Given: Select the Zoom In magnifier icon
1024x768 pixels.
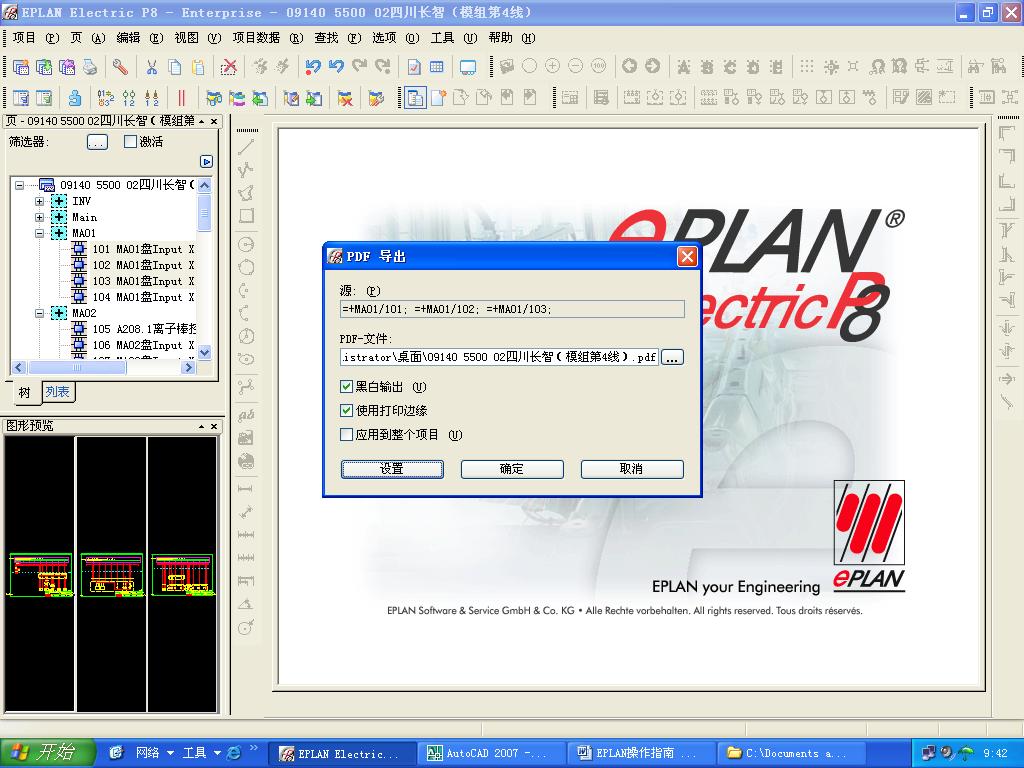Looking at the screenshot, I should 552,67.
